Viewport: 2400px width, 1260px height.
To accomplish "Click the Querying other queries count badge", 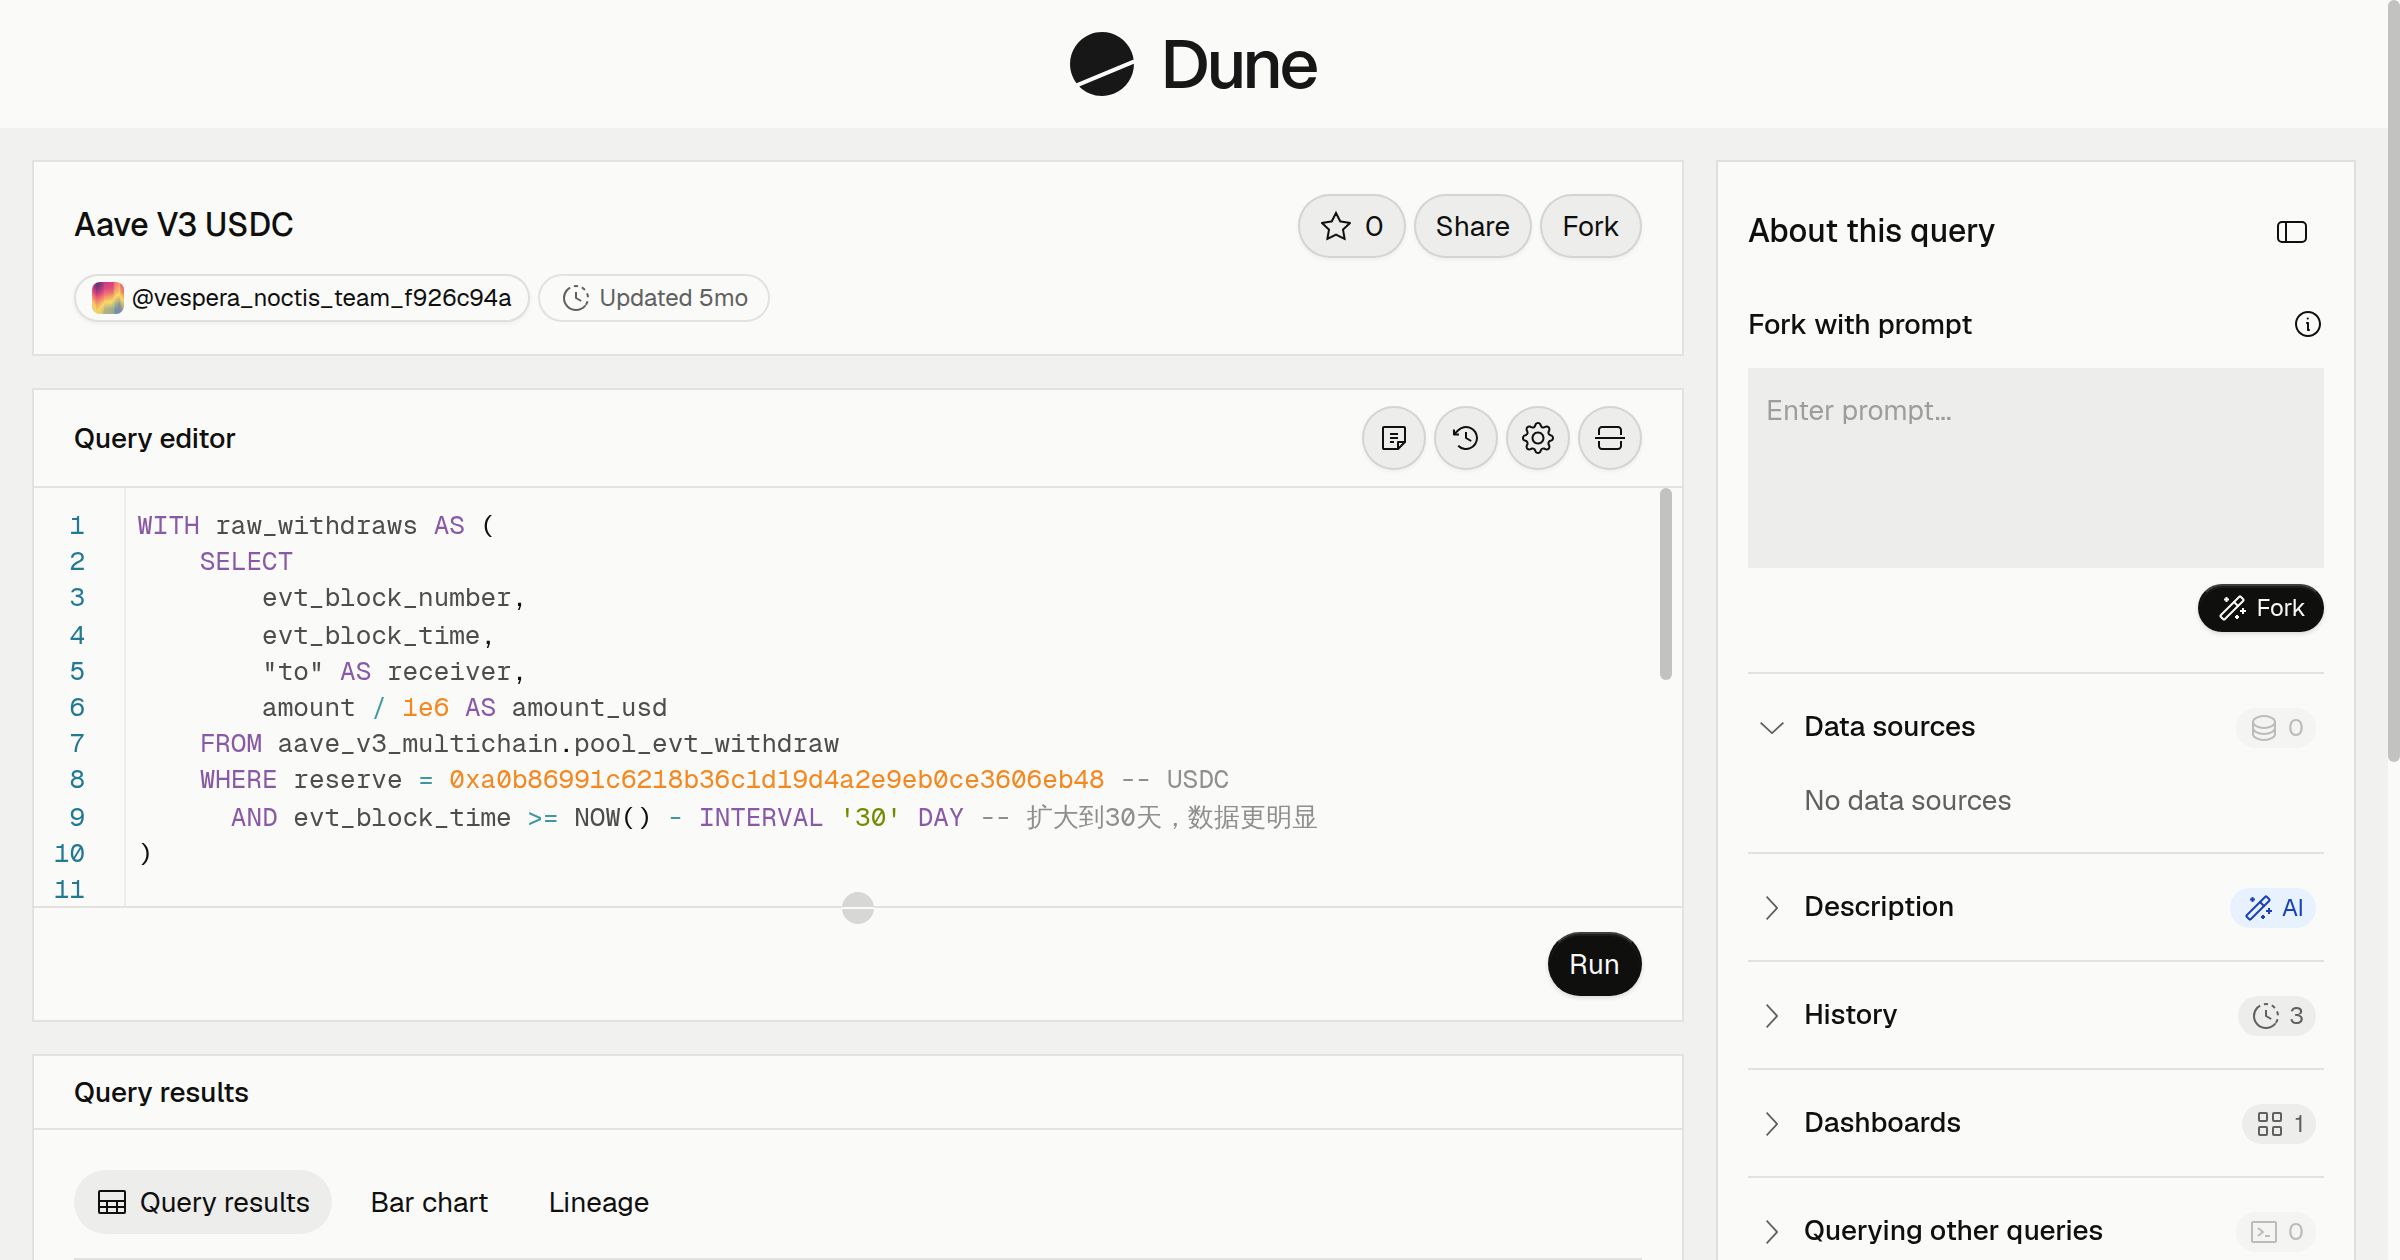I will coord(2277,1231).
